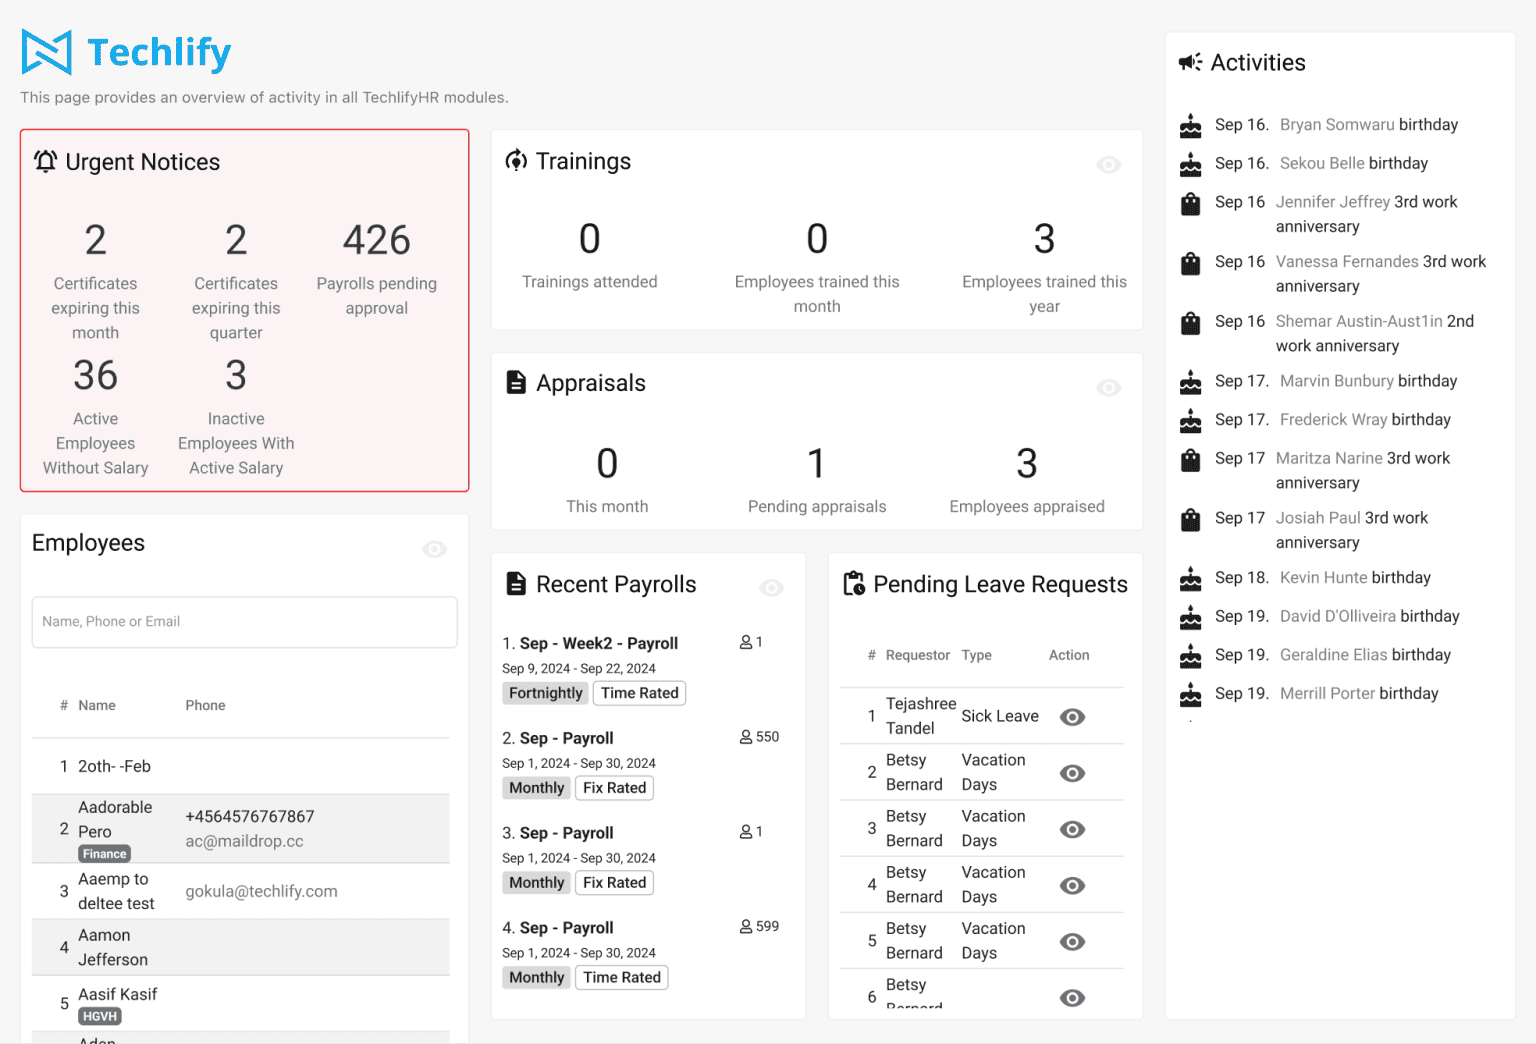Image resolution: width=1536 pixels, height=1044 pixels.
Task: Show details for Tejashree Tandel's sick leave
Action: click(1072, 717)
